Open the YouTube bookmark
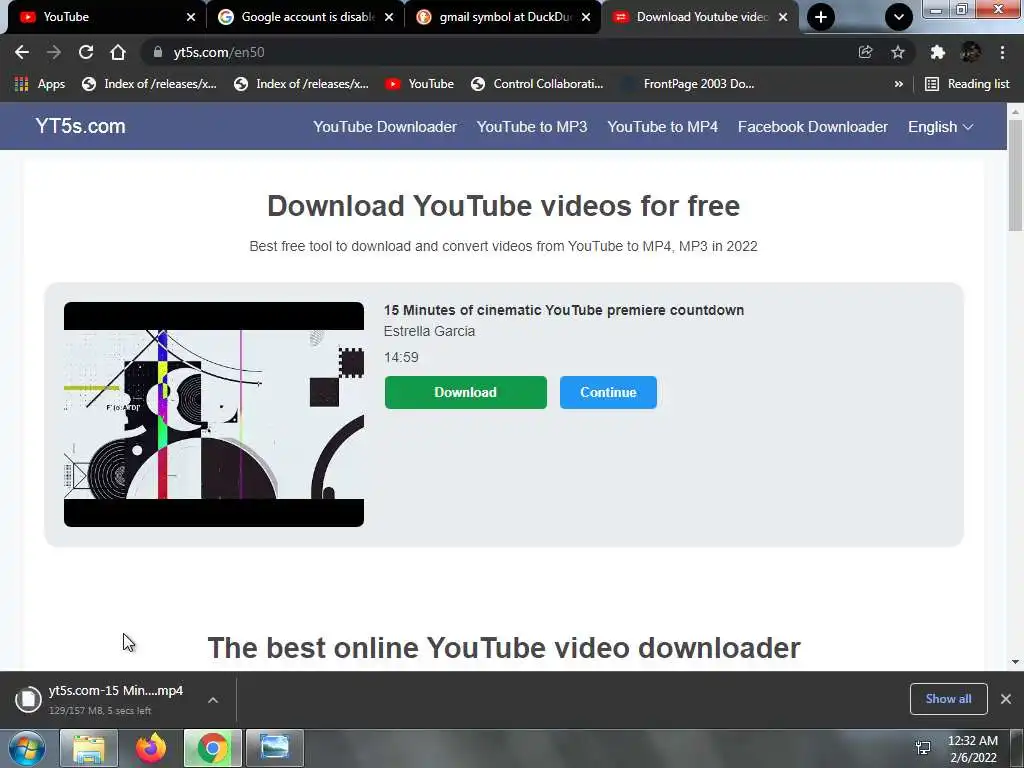The height and width of the screenshot is (768, 1024). pos(420,84)
